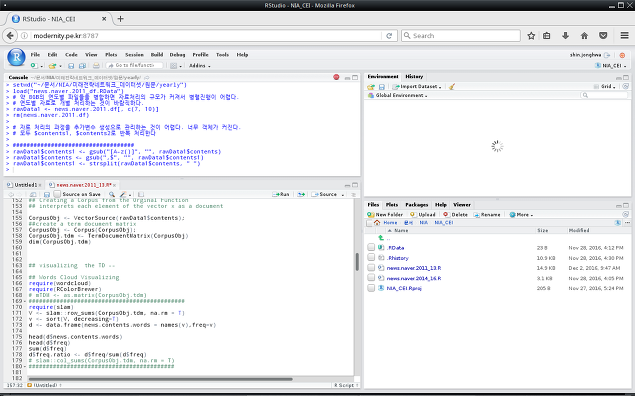Click the Firefox home icon
The height and width of the screenshot is (396, 635).
click(x=584, y=36)
